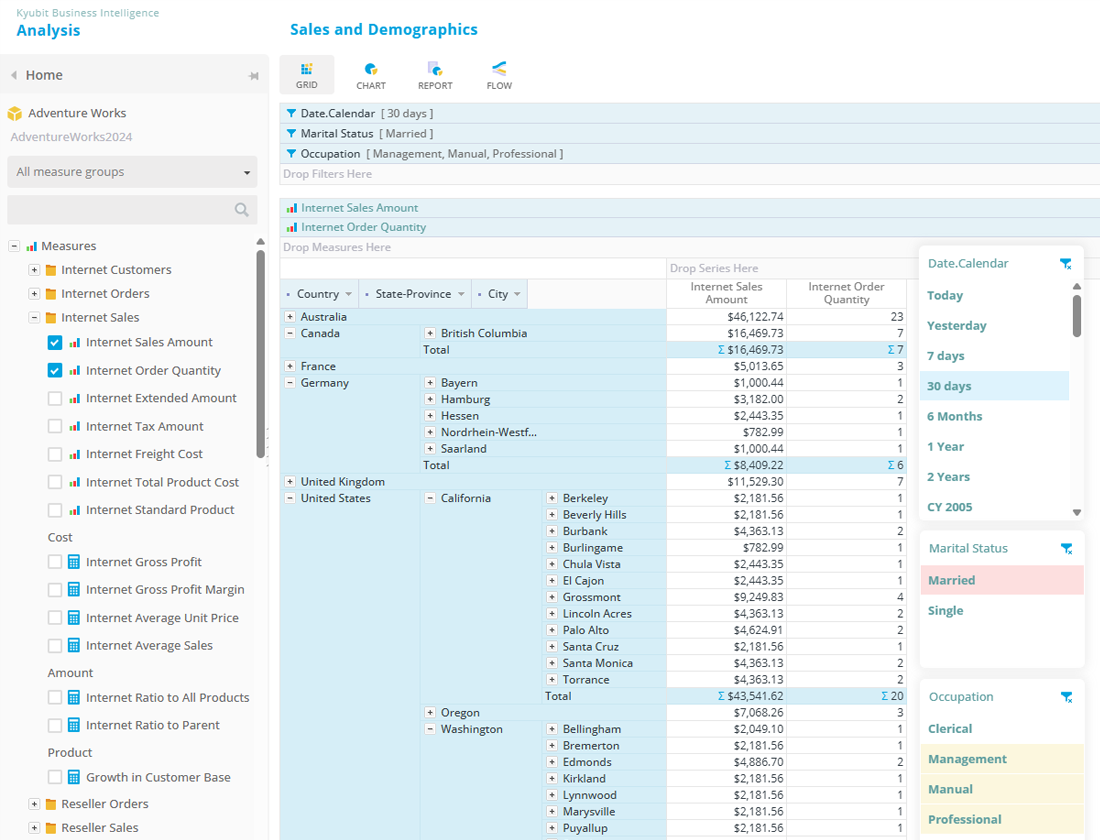Expand the Australia row
1100x840 pixels.
click(x=290, y=317)
